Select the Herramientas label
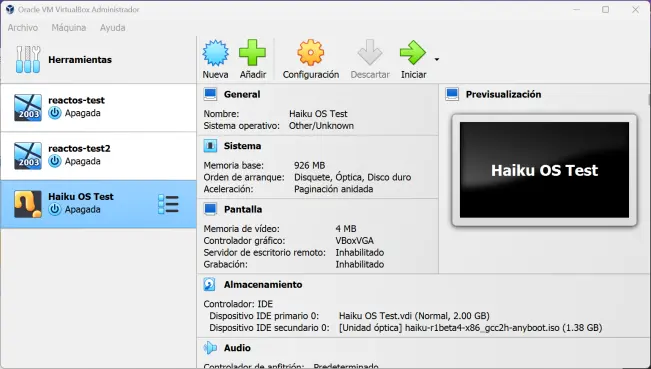Screen dimensions: 651x369 tap(80, 60)
